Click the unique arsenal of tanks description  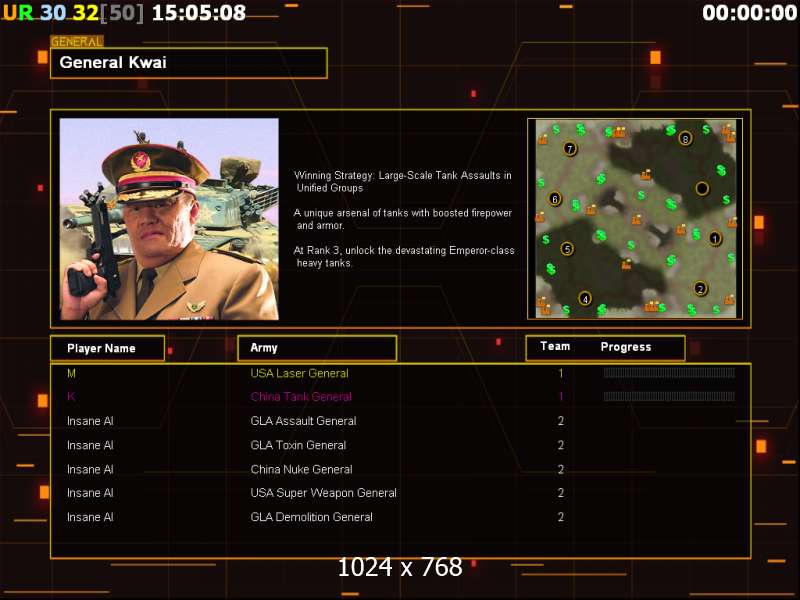pyautogui.click(x=403, y=219)
